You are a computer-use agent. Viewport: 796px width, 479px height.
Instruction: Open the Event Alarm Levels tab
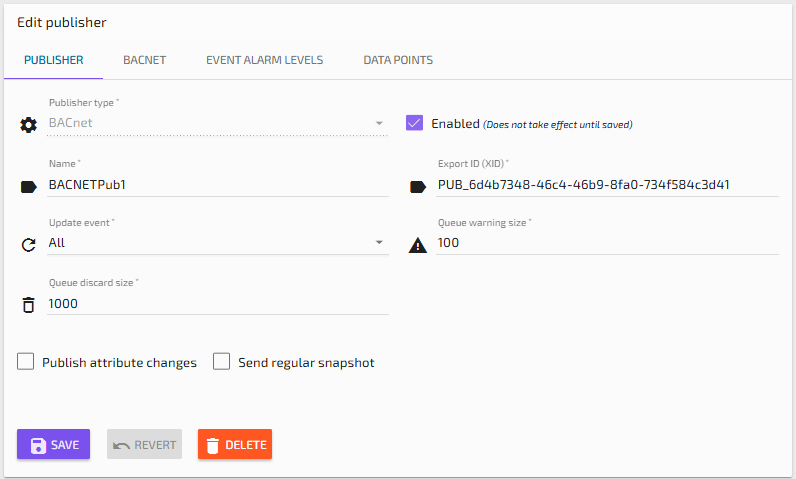[264, 60]
